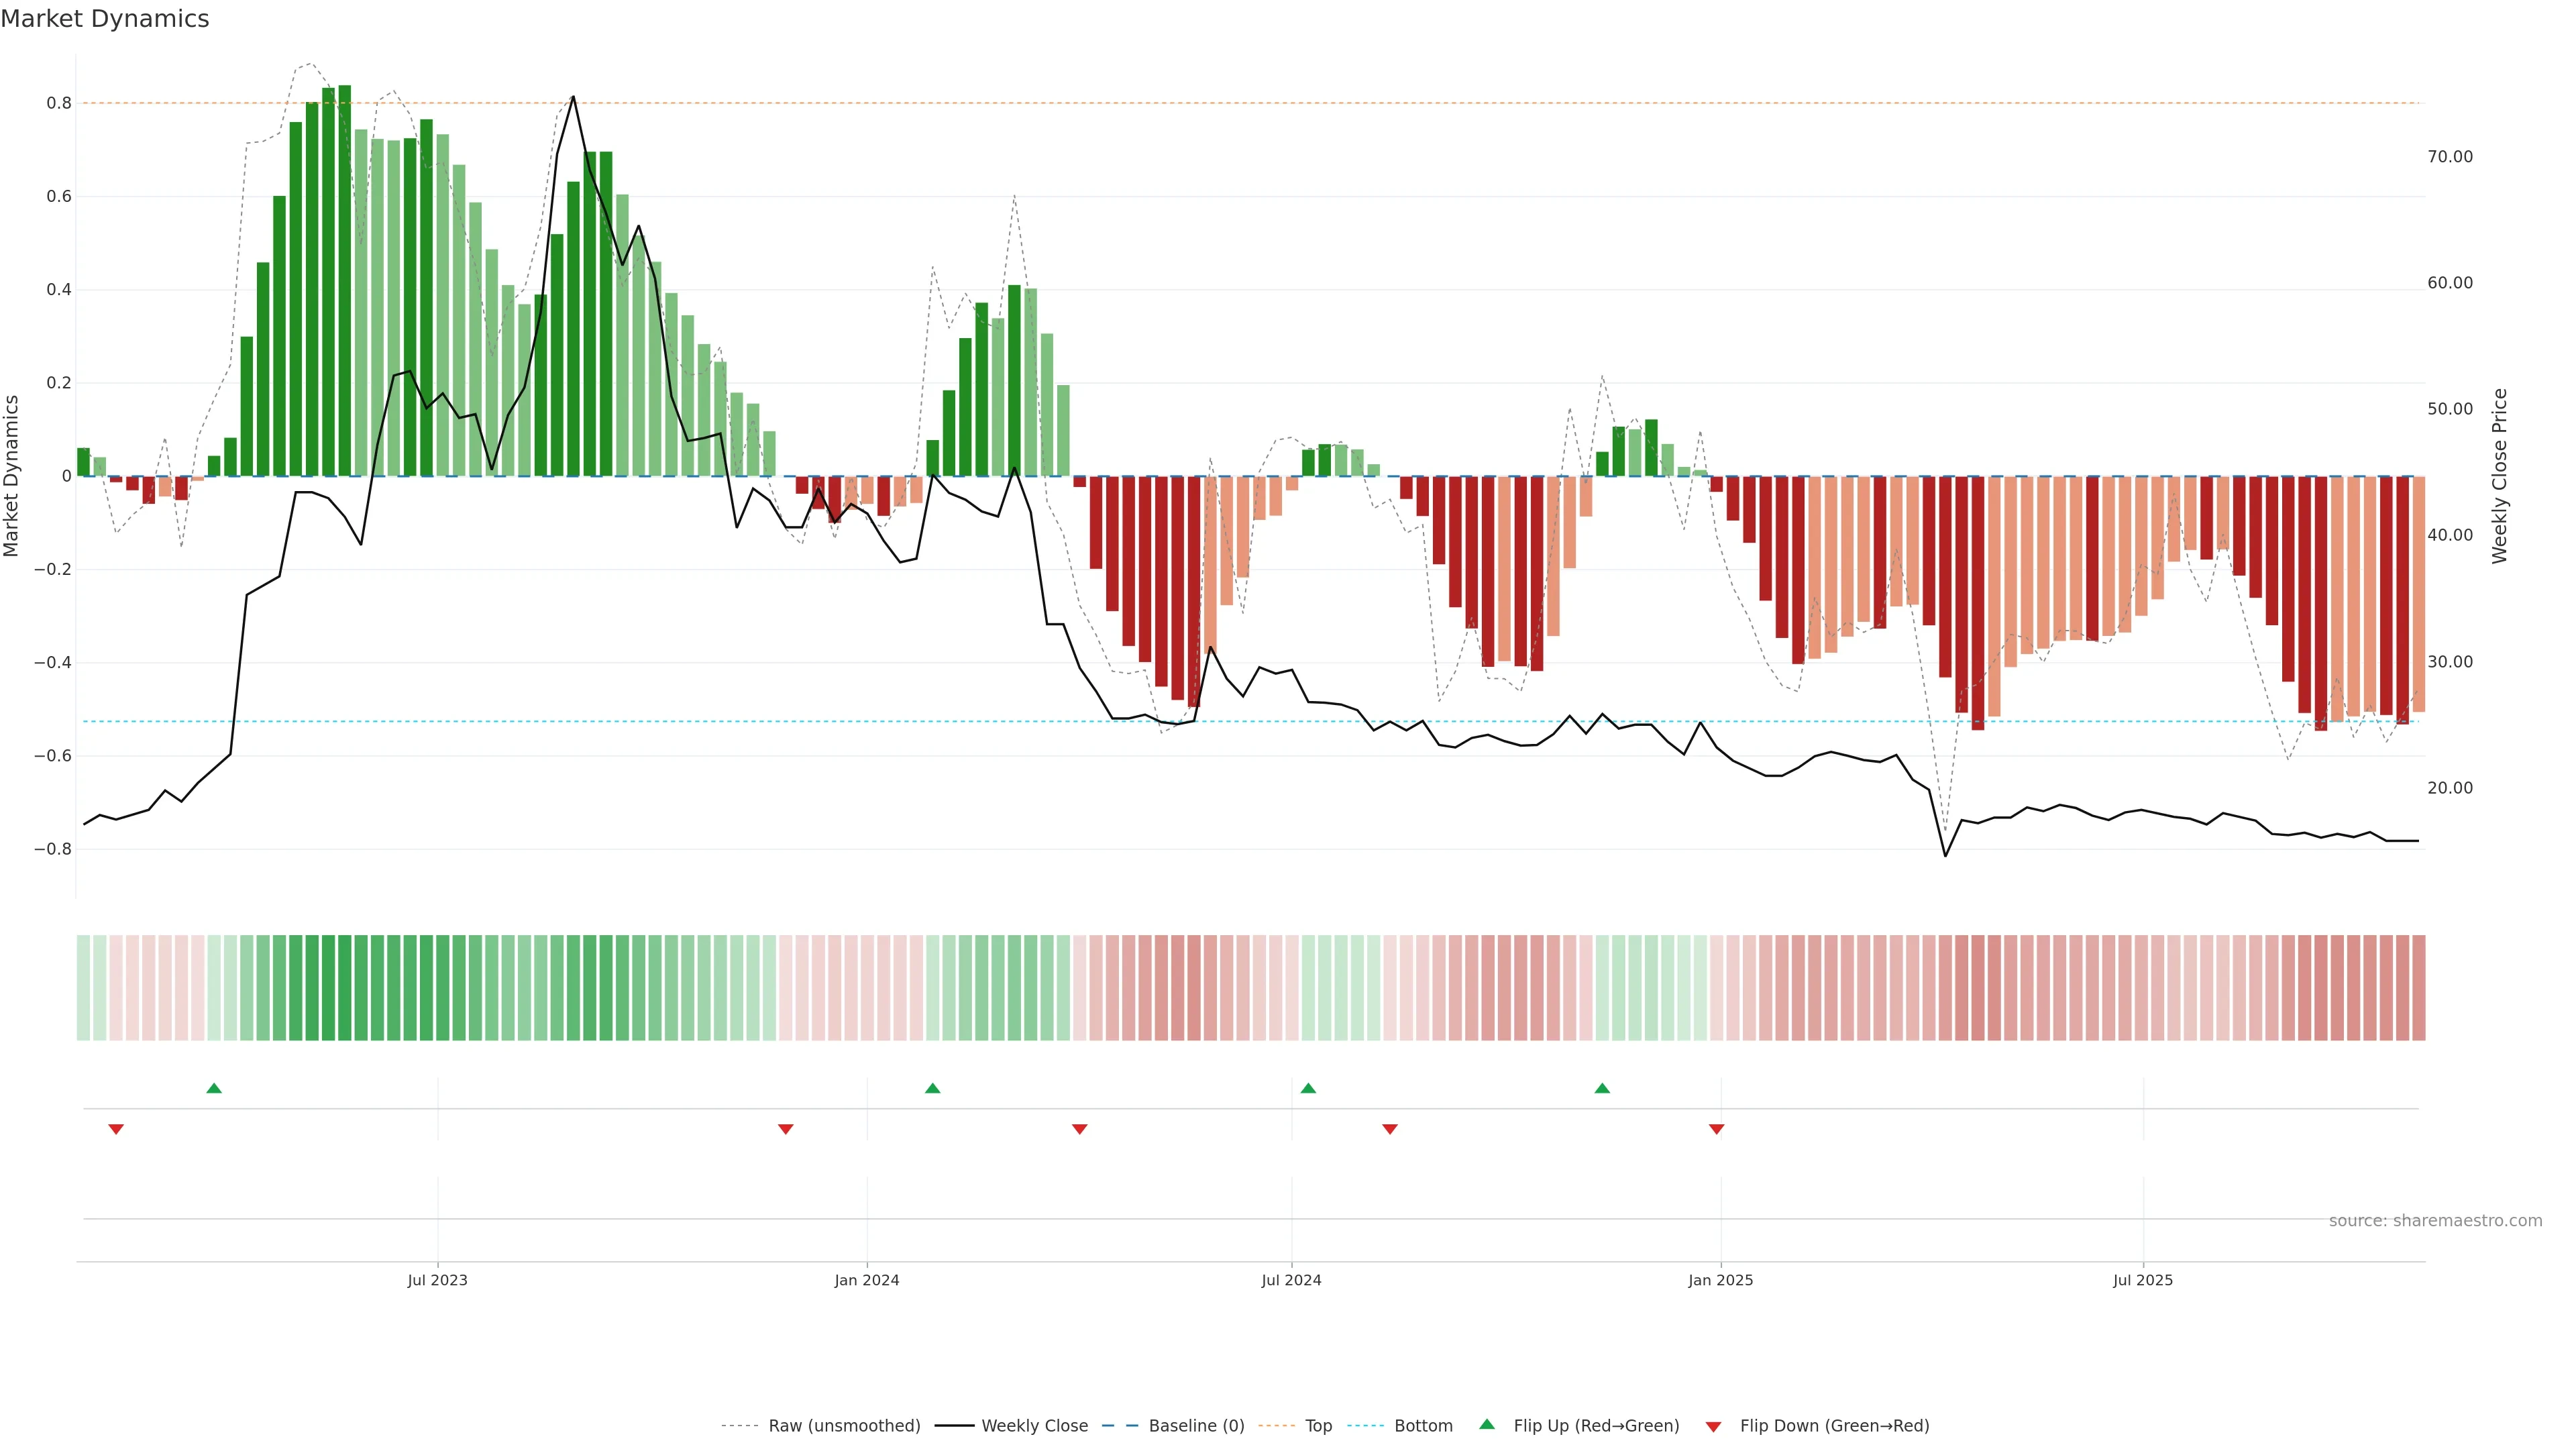Toggle the Baseline (0) legend entry

click(1196, 1426)
